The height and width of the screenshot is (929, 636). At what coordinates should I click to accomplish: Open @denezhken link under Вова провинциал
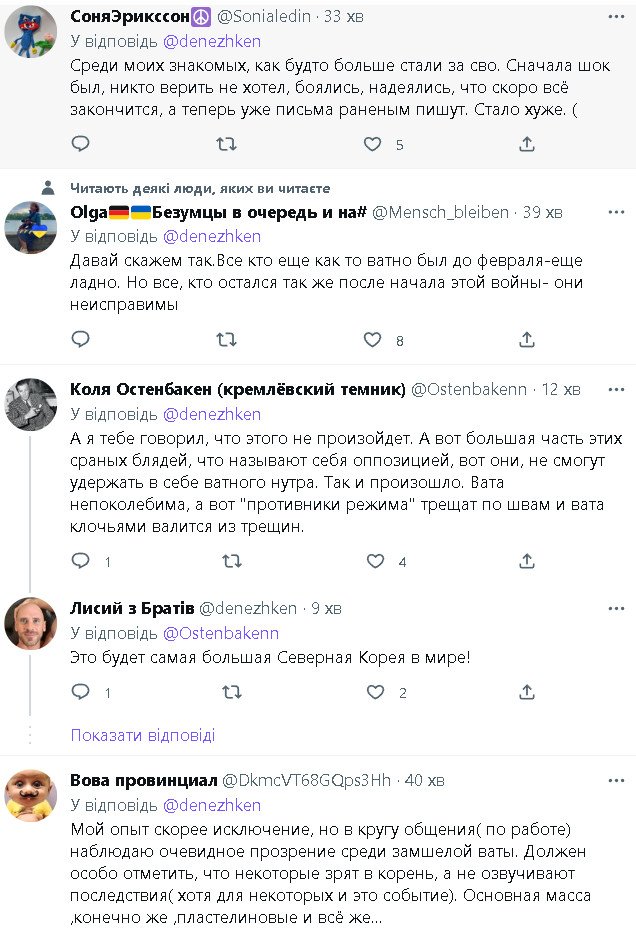(x=211, y=805)
